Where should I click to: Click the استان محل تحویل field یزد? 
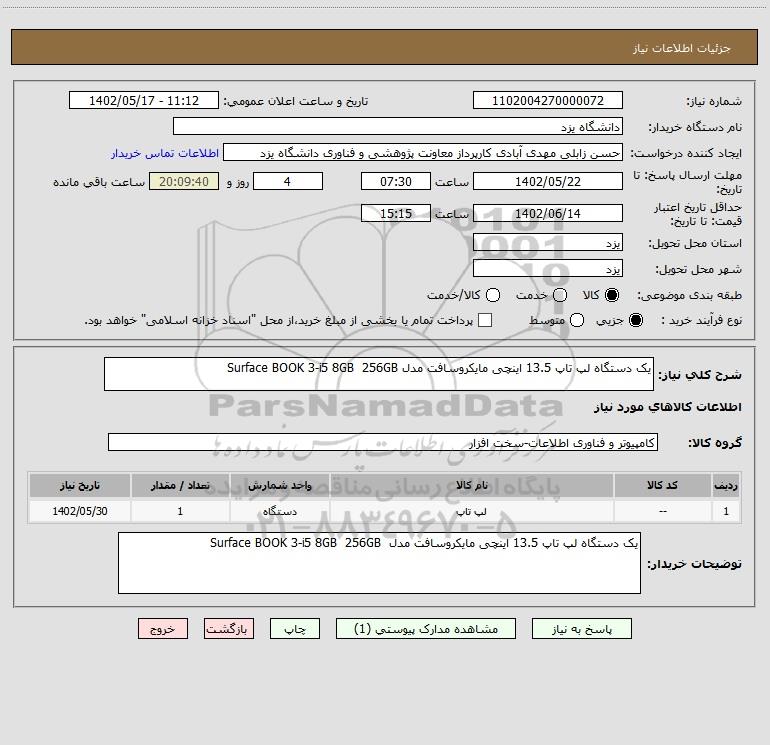point(548,242)
